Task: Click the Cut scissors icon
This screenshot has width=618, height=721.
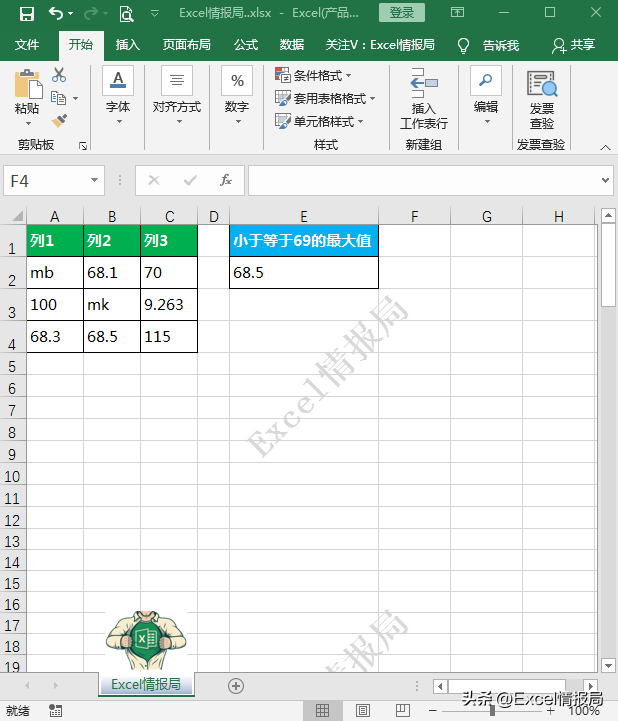Action: pyautogui.click(x=59, y=75)
